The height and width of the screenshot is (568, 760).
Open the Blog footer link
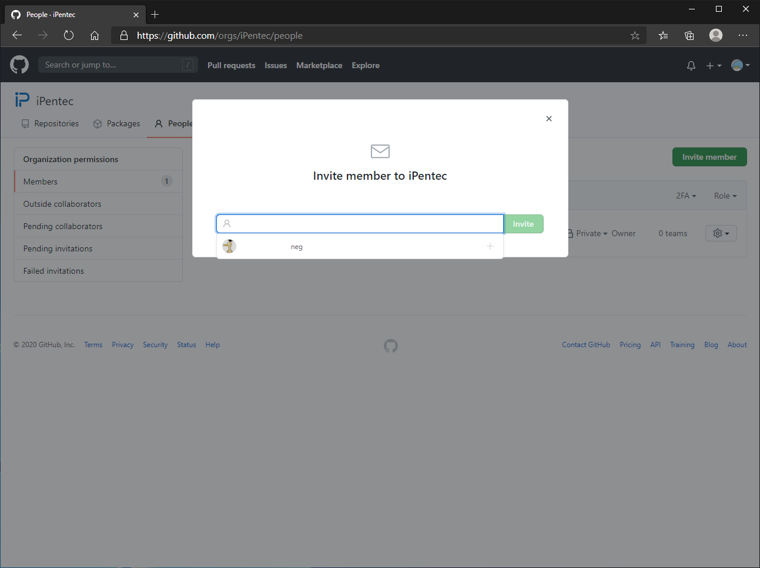pos(711,345)
